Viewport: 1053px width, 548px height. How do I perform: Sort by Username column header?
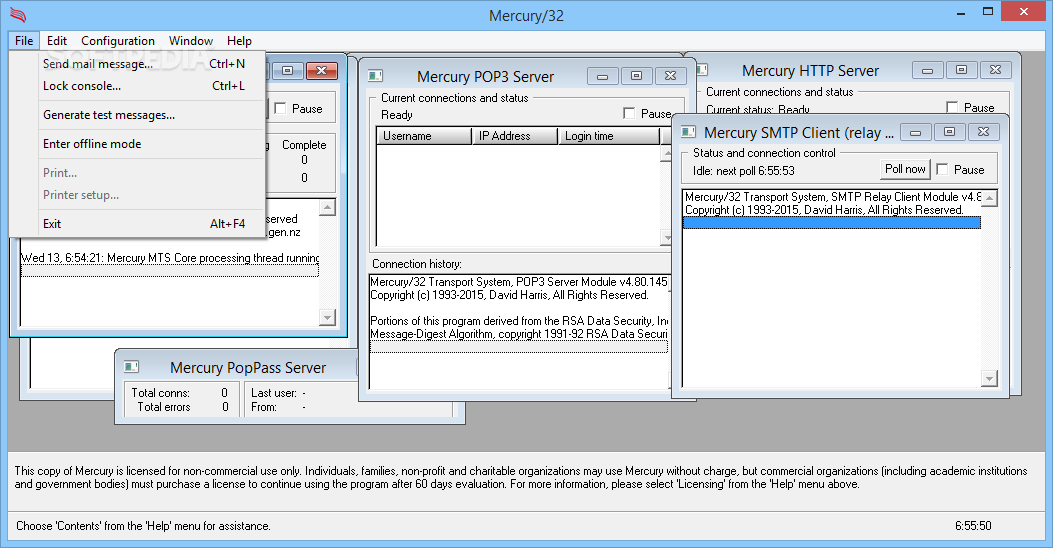point(424,136)
